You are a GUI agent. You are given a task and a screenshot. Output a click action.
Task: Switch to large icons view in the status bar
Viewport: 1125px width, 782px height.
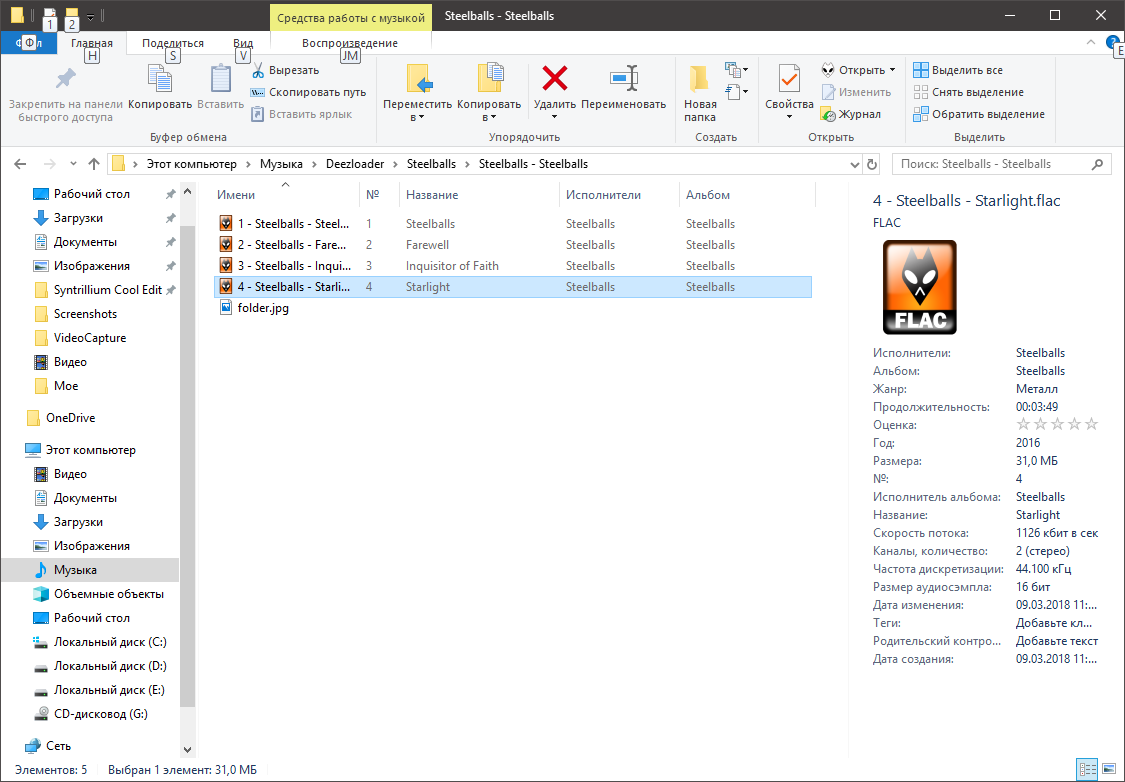pyautogui.click(x=1109, y=770)
